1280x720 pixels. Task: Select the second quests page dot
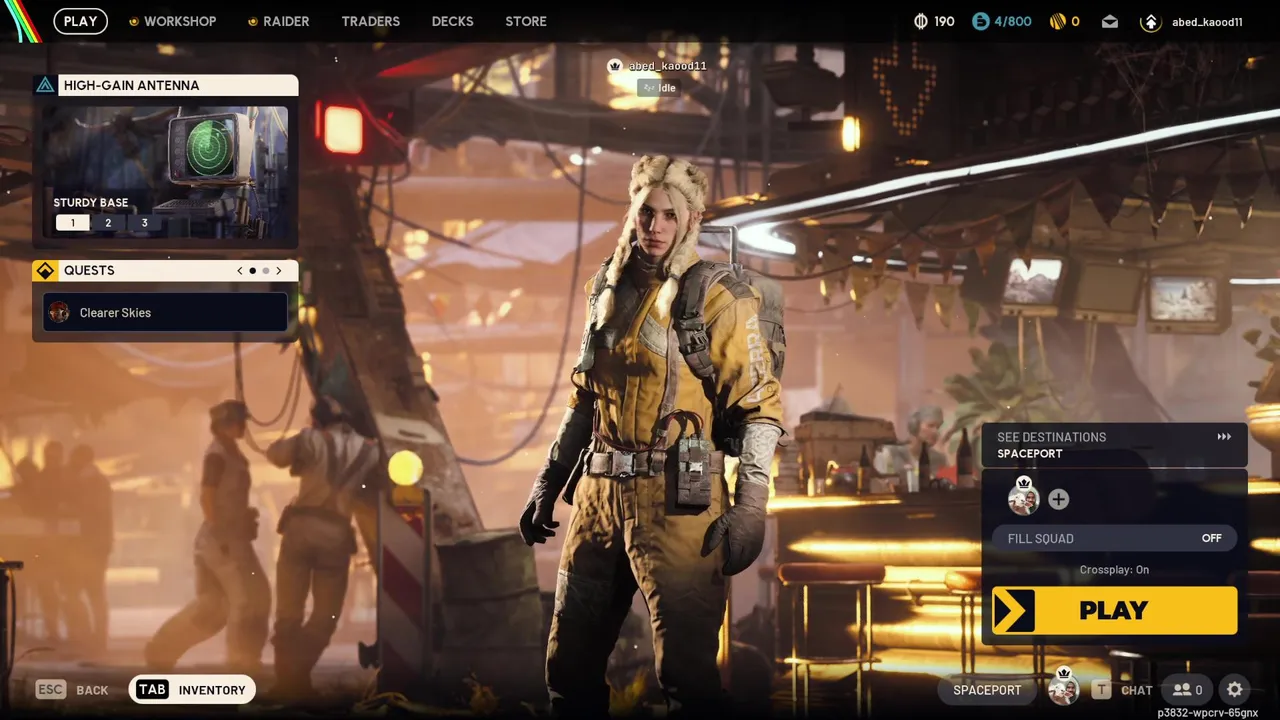pos(266,271)
